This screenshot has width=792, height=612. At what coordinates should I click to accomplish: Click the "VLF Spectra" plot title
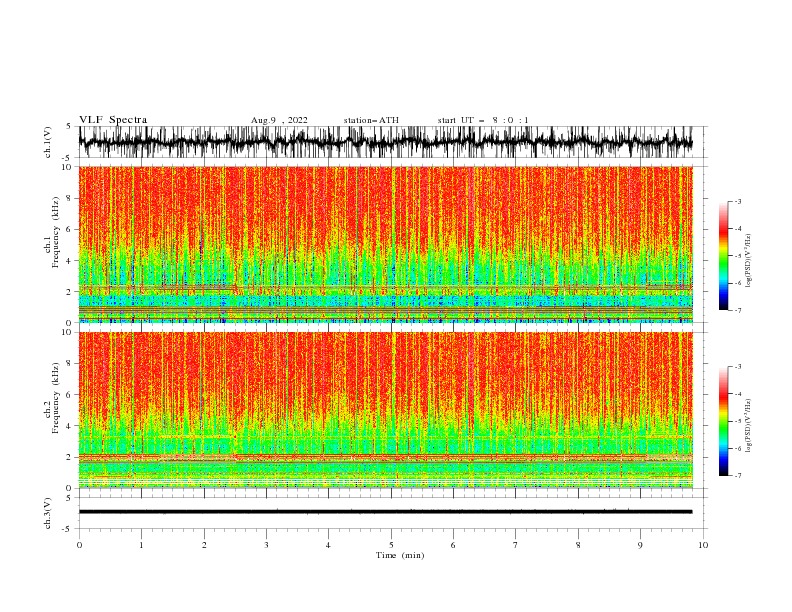[113, 120]
